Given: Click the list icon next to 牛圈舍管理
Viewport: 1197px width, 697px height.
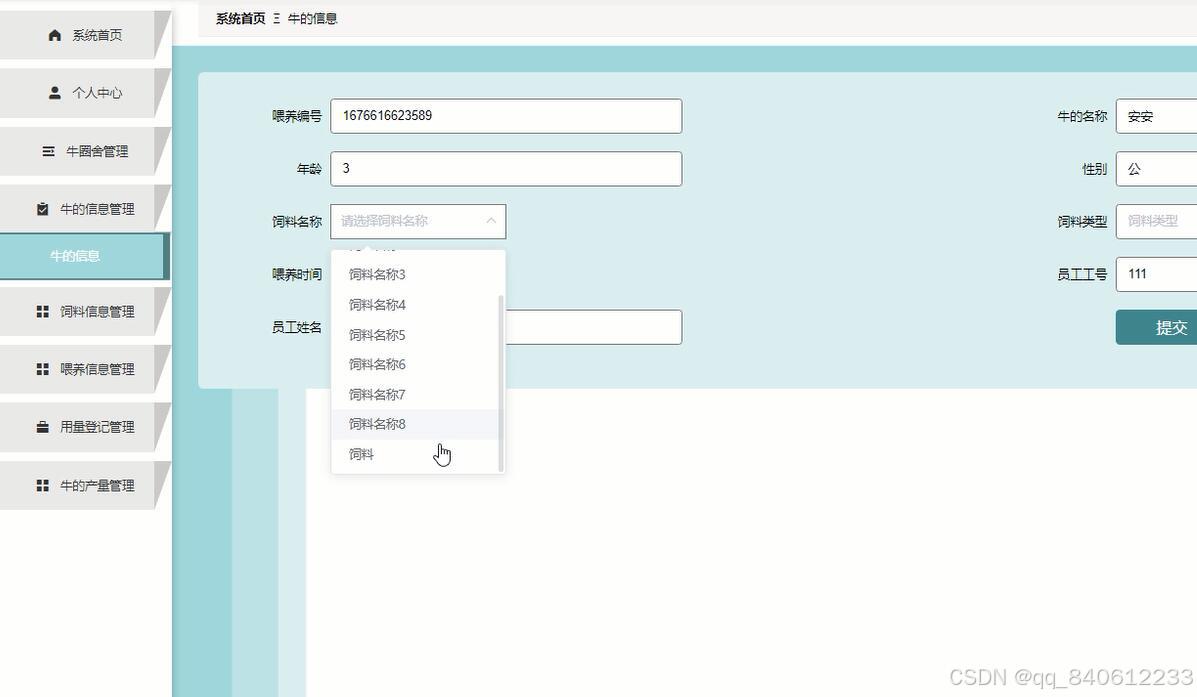Looking at the screenshot, I should [x=47, y=151].
